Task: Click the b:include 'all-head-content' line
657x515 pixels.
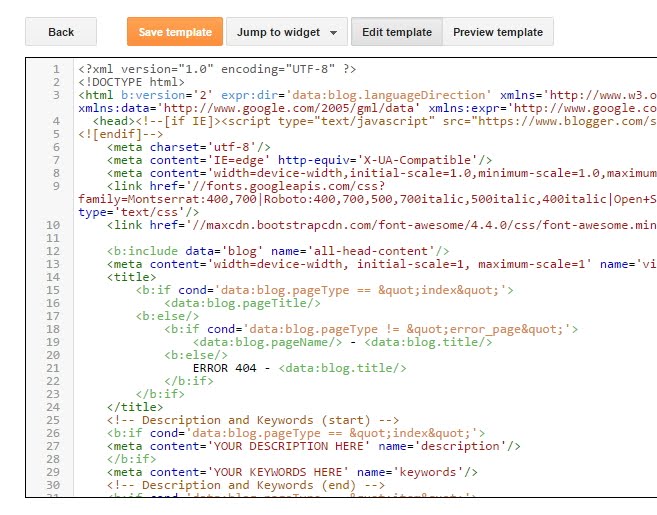Action: pyautogui.click(x=278, y=251)
